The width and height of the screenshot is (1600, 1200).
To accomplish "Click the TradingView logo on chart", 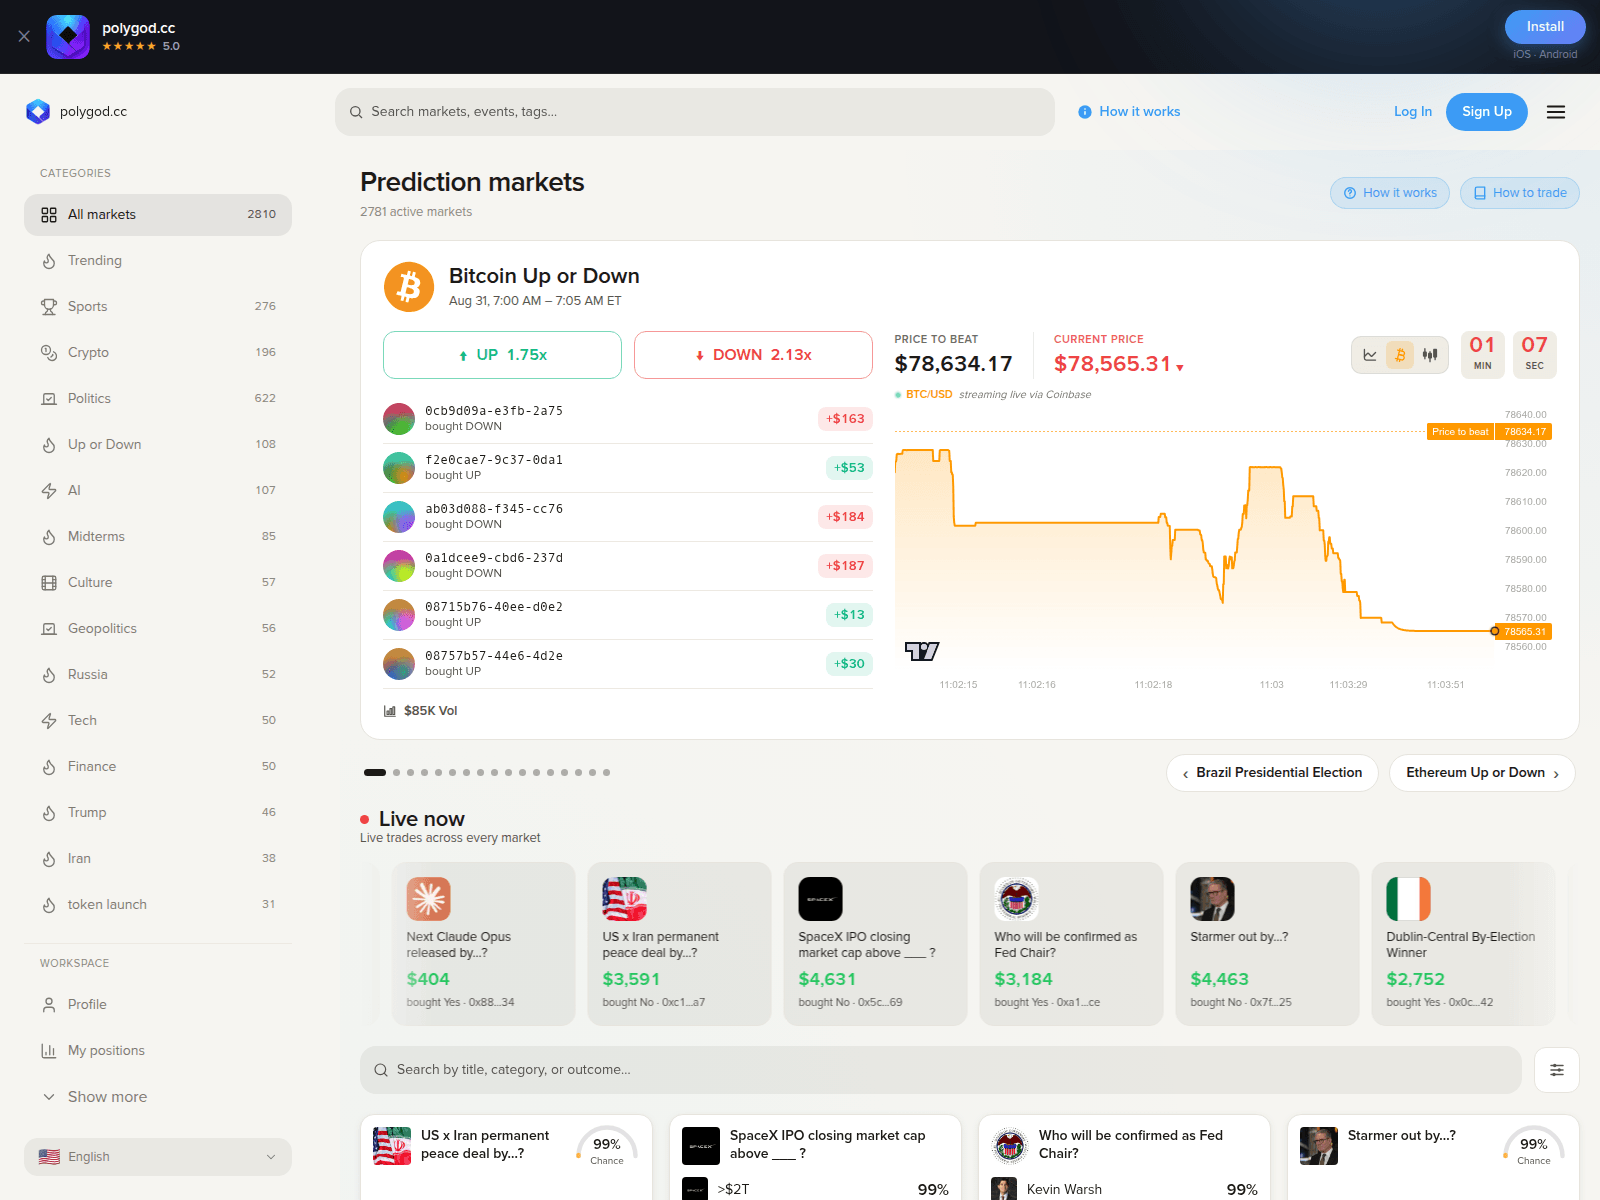I will [x=922, y=651].
